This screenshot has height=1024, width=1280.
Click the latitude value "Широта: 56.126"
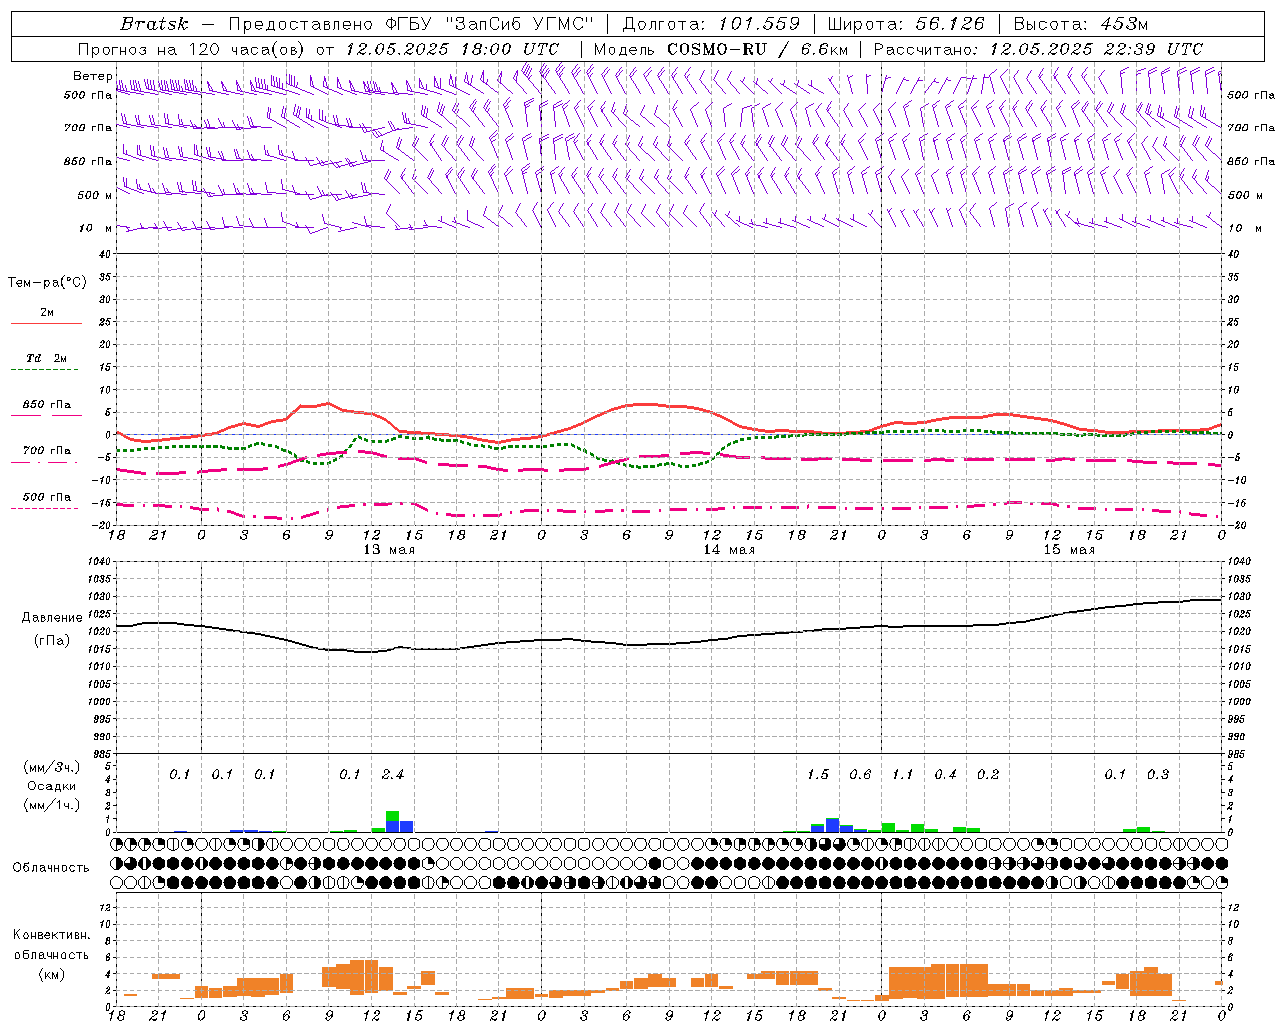(x=906, y=24)
